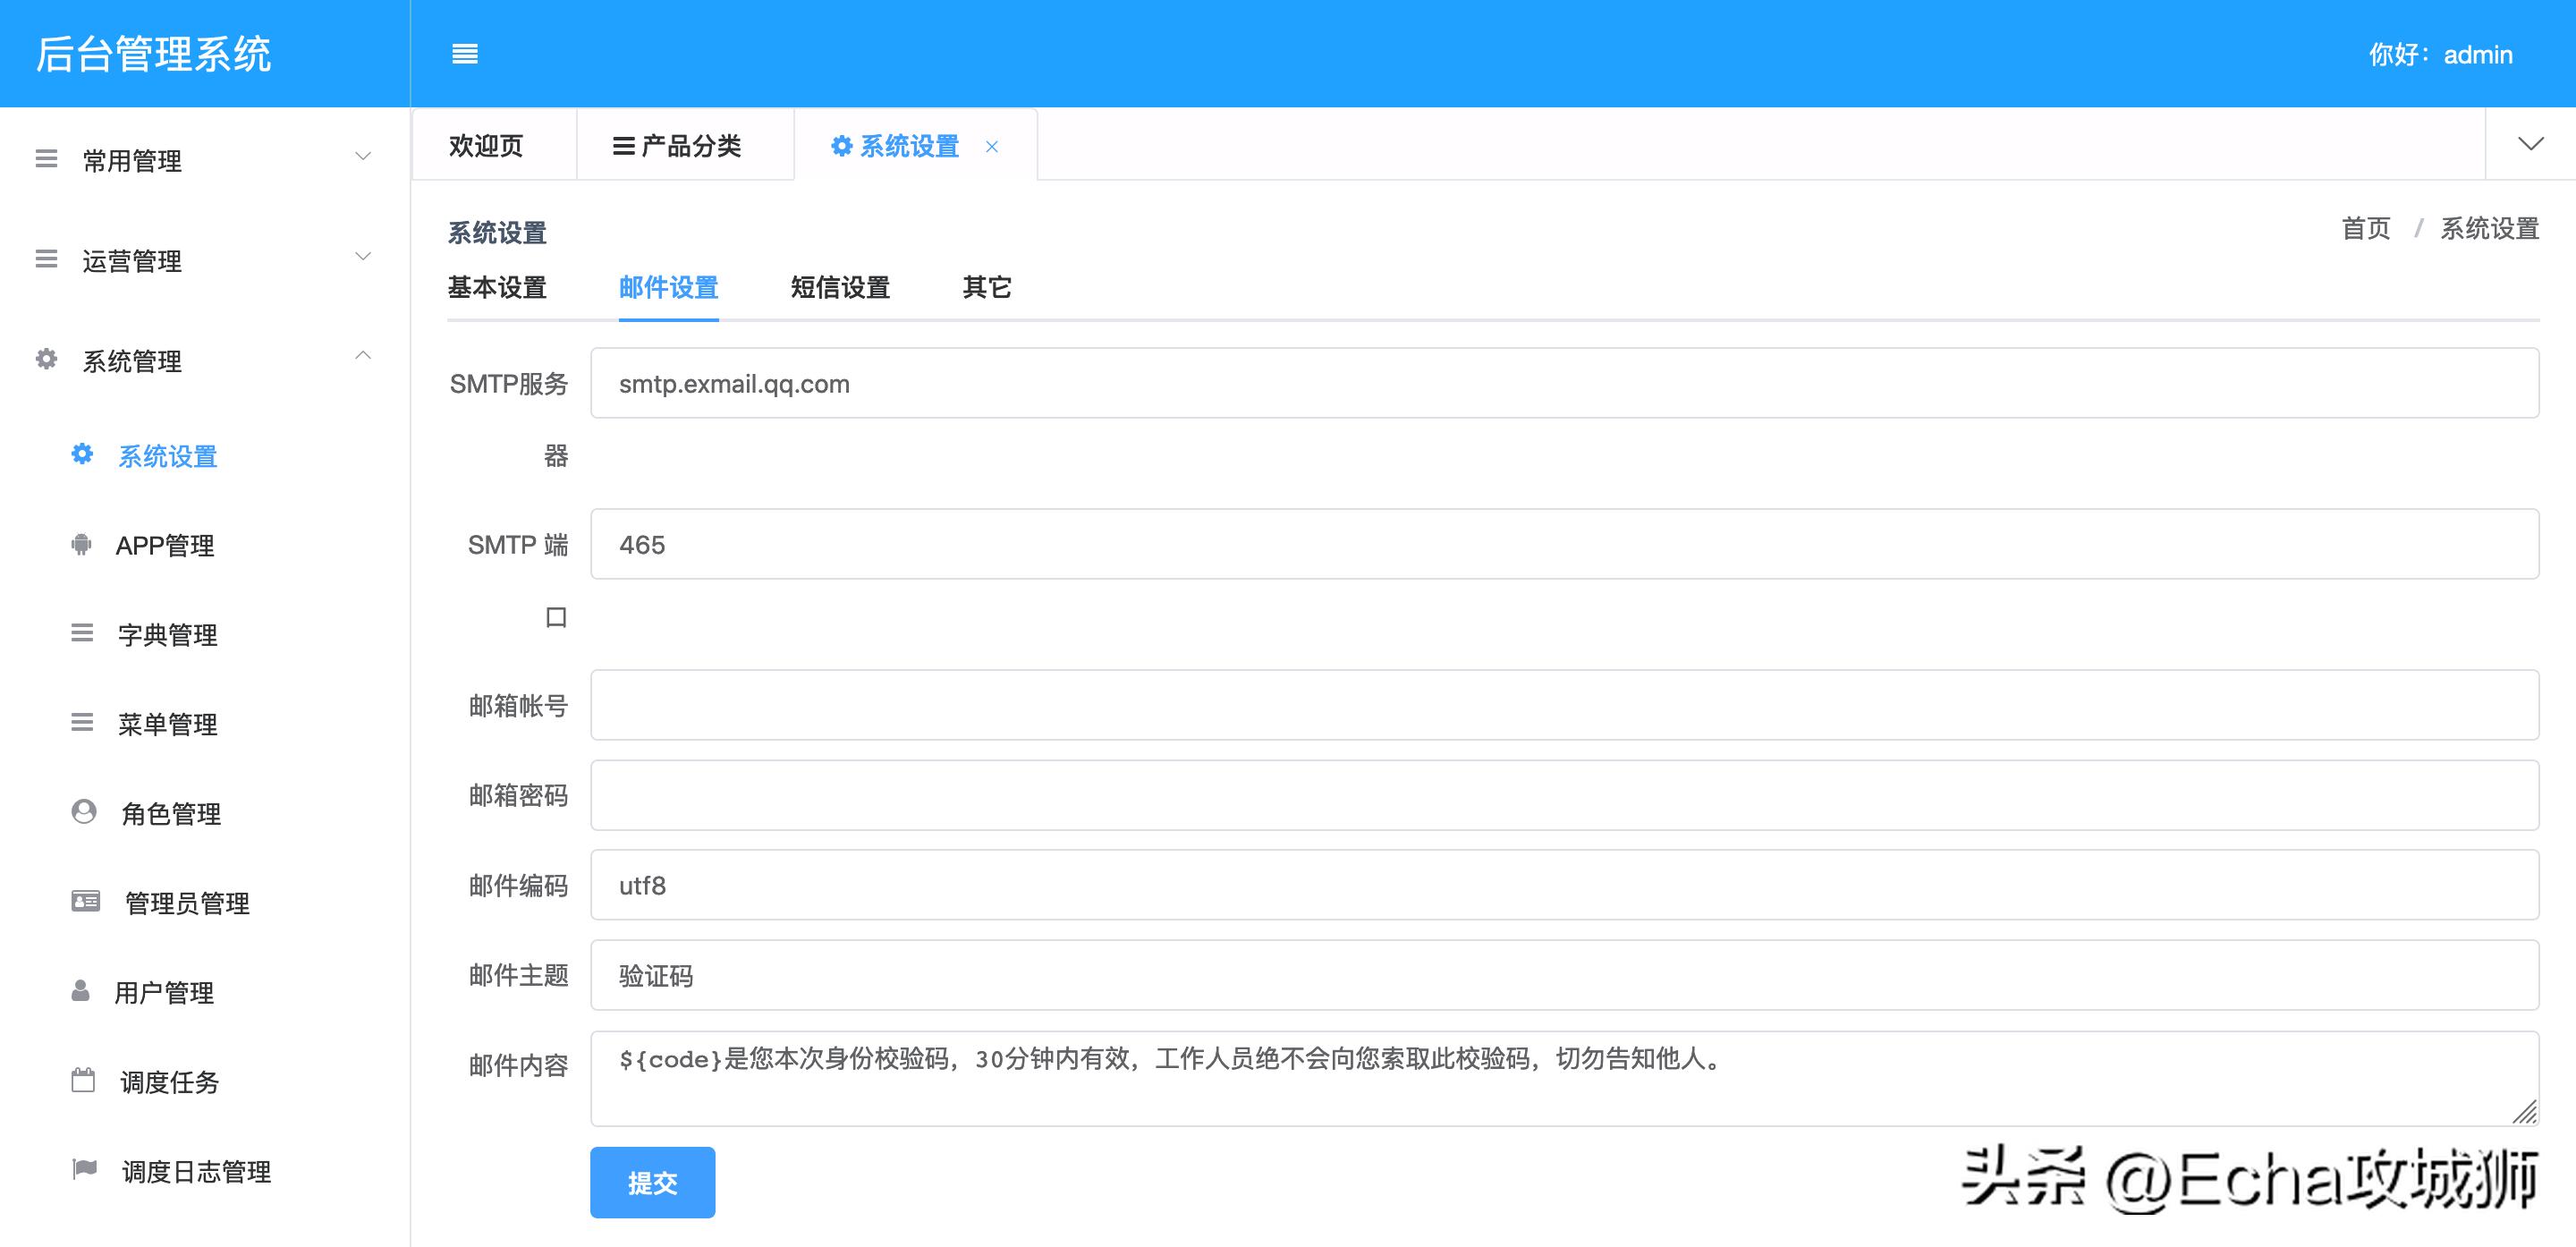2576x1247 pixels.
Task: Select the person icon next to 角色管理
Action: (83, 812)
